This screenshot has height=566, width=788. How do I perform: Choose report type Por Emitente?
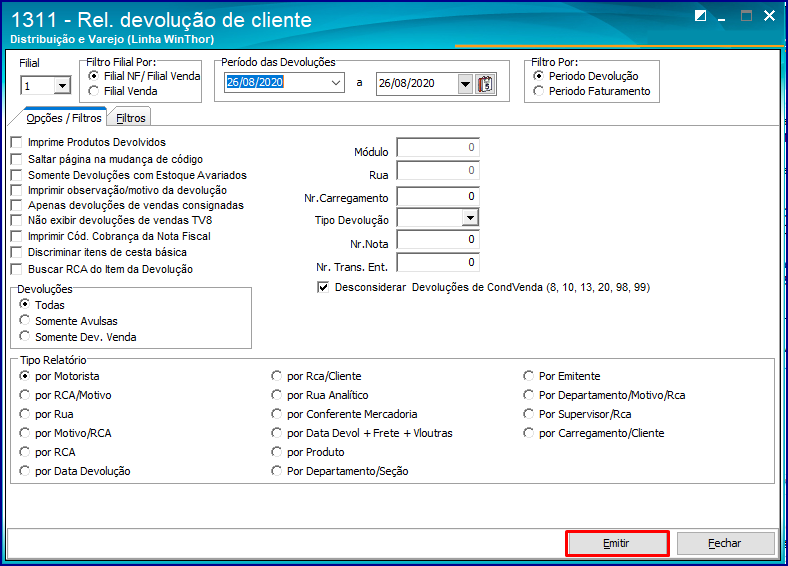click(528, 376)
